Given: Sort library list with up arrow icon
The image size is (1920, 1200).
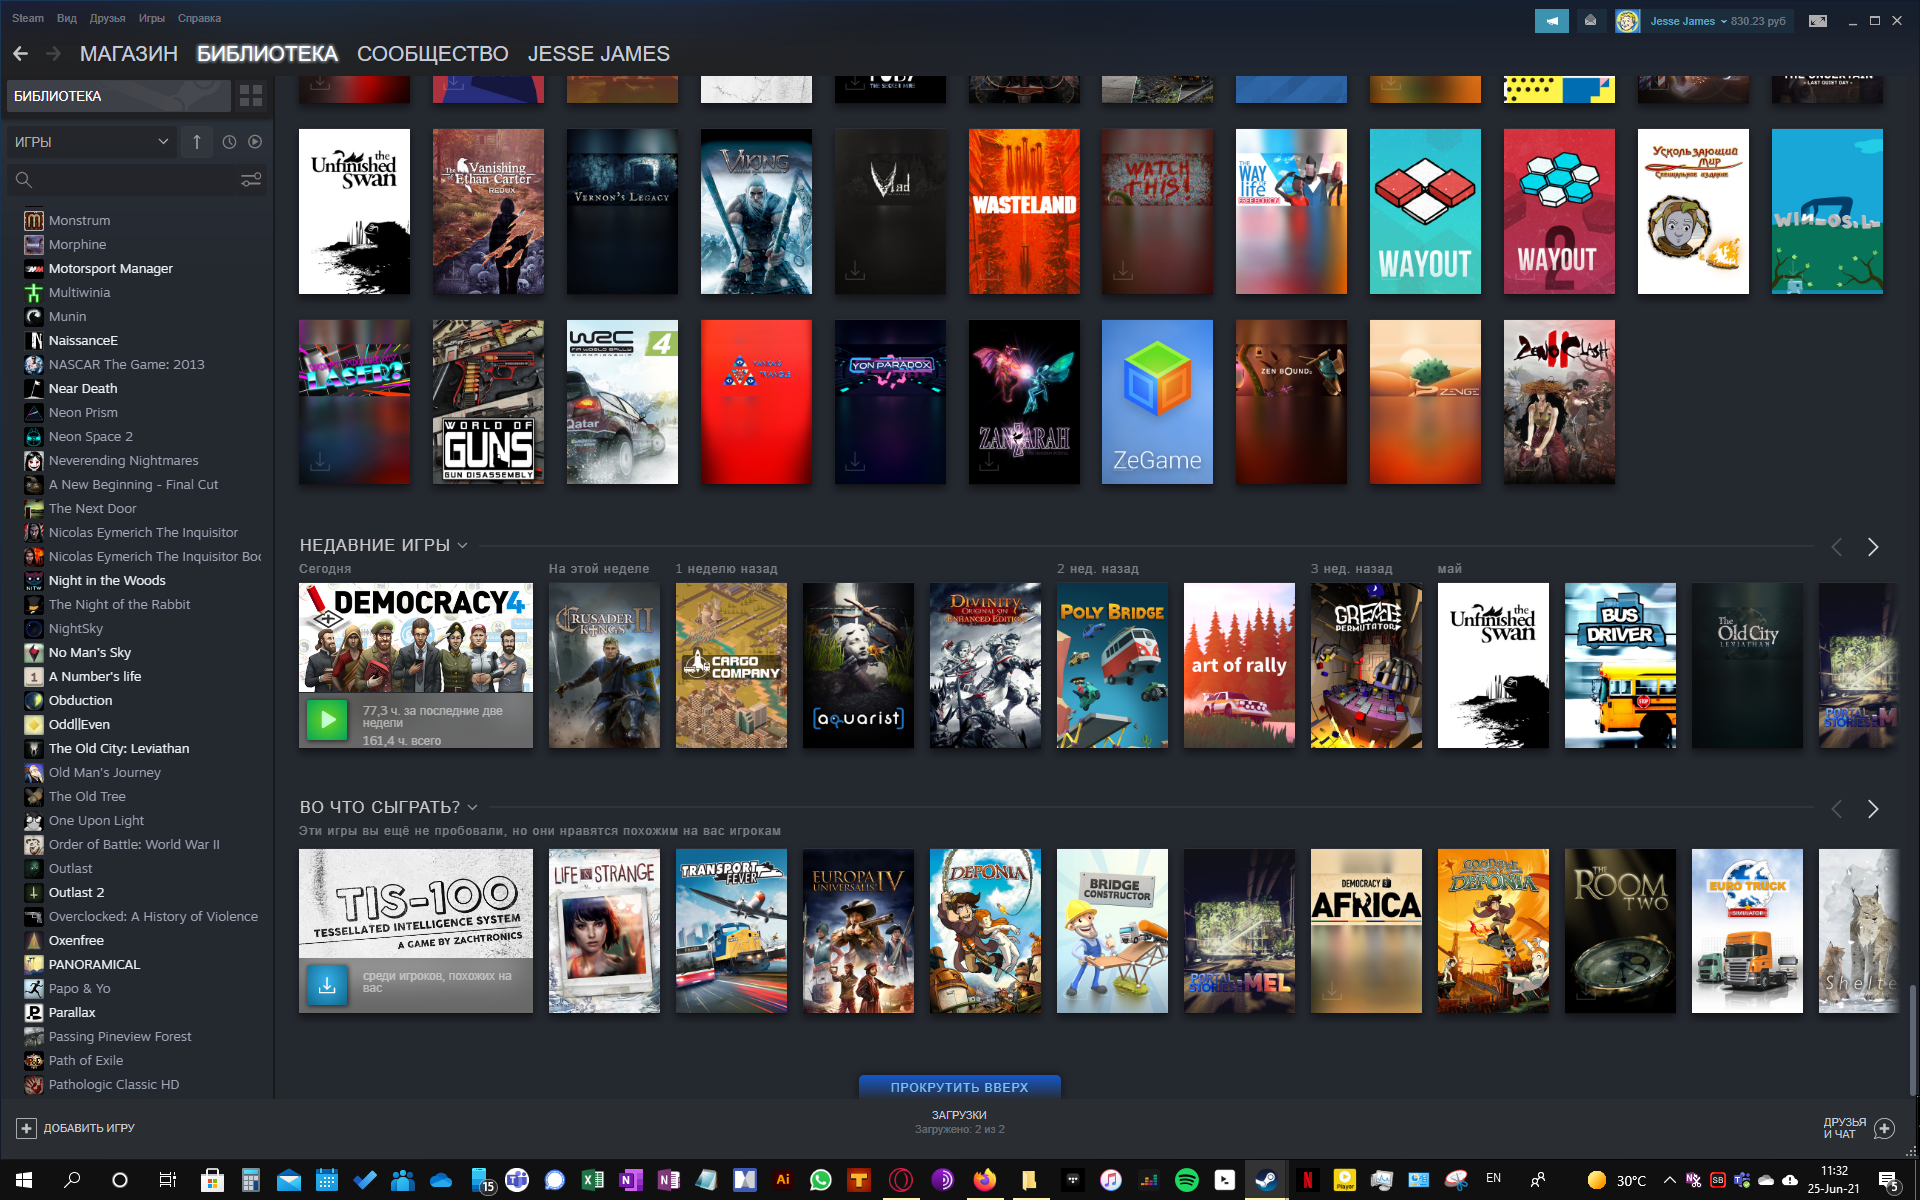Looking at the screenshot, I should pos(197,142).
